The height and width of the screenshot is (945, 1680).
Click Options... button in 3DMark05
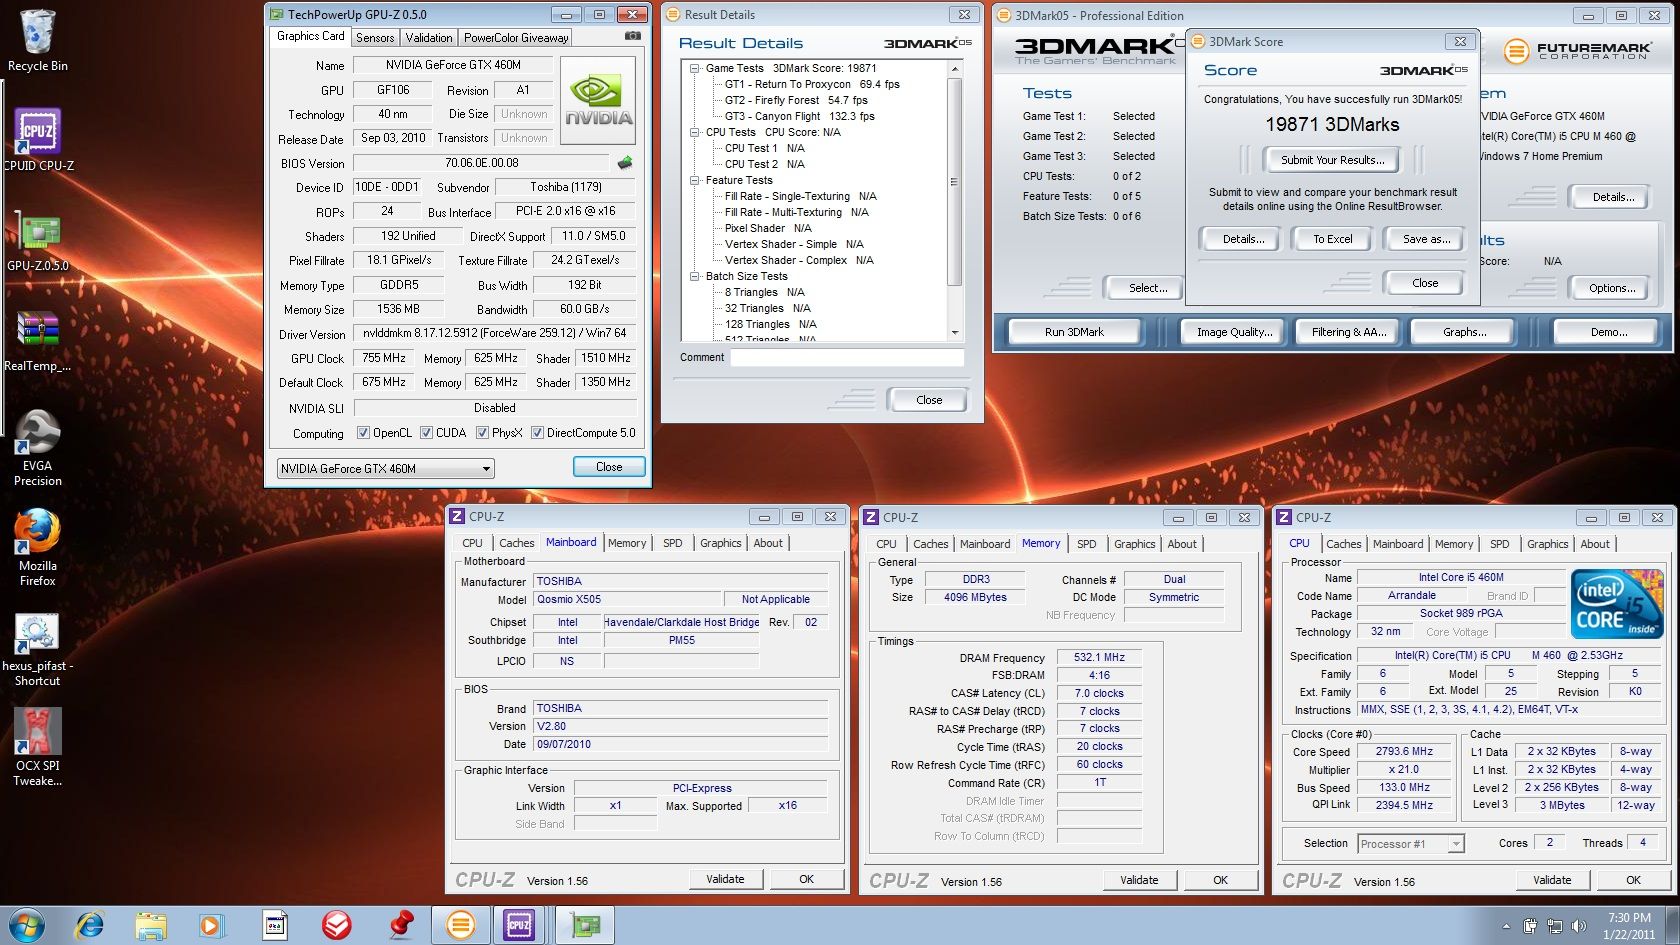point(1612,288)
